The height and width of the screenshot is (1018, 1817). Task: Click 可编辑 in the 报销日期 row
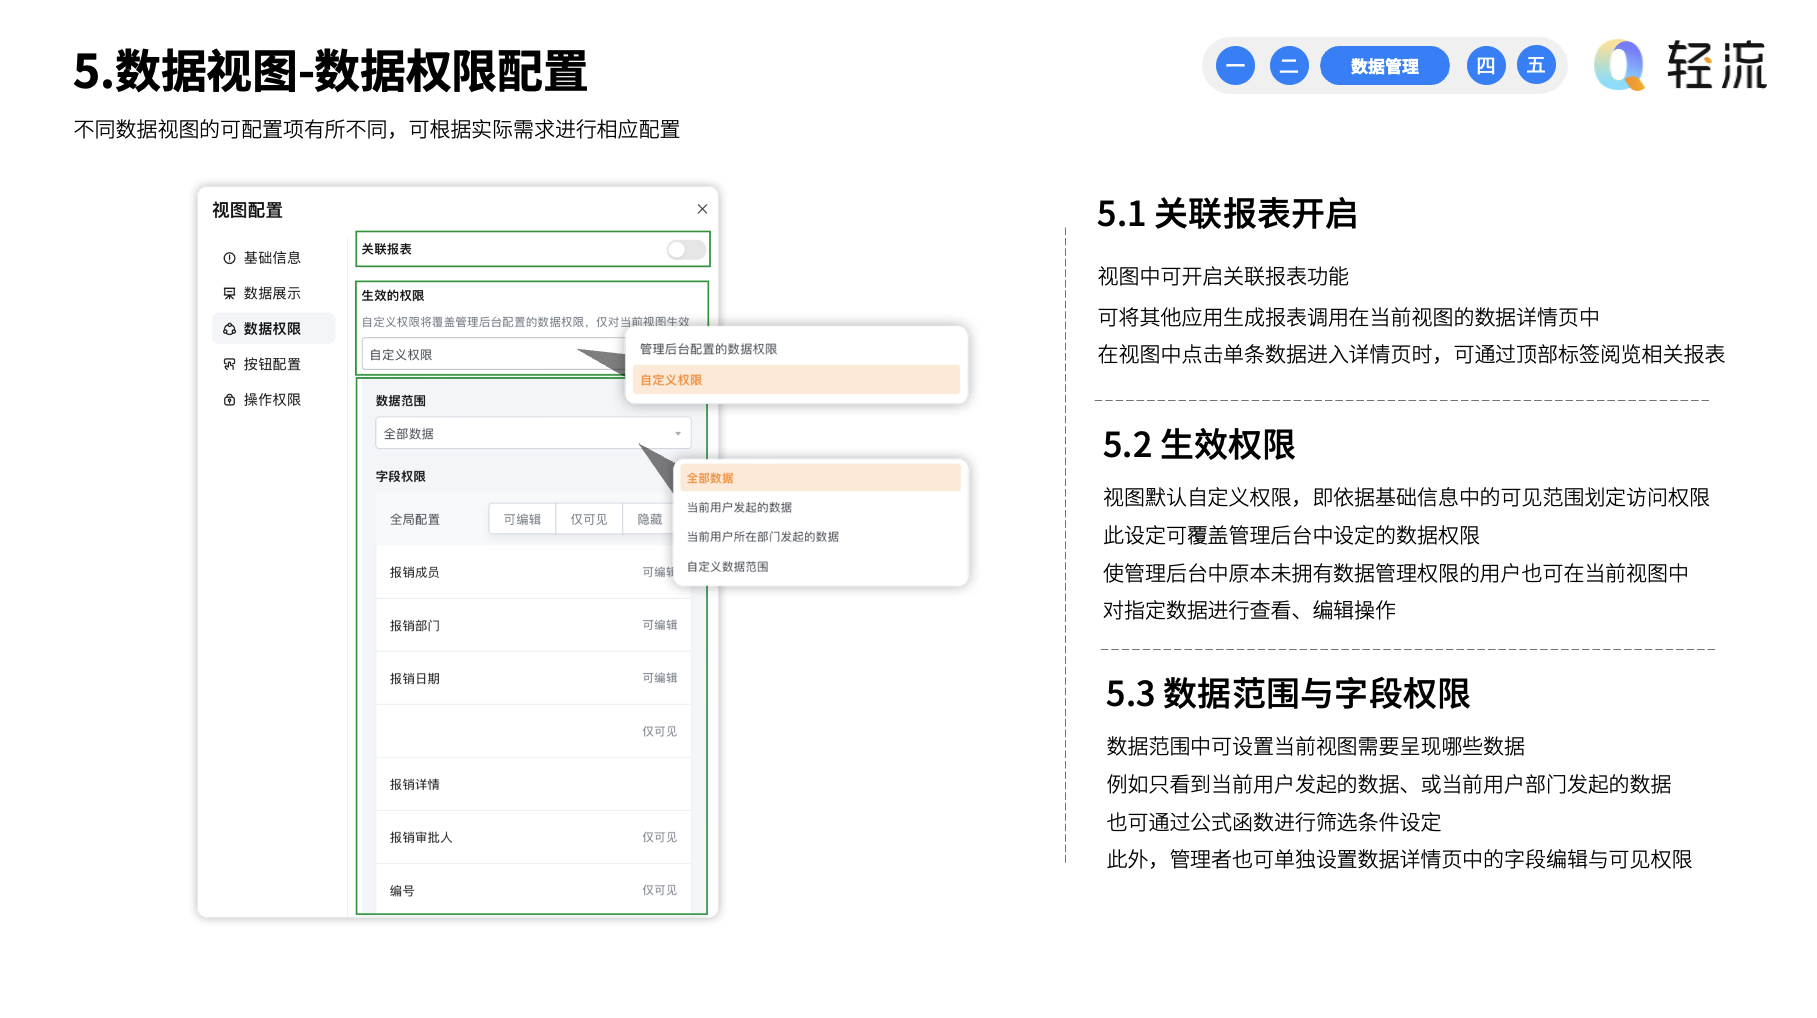(x=659, y=678)
